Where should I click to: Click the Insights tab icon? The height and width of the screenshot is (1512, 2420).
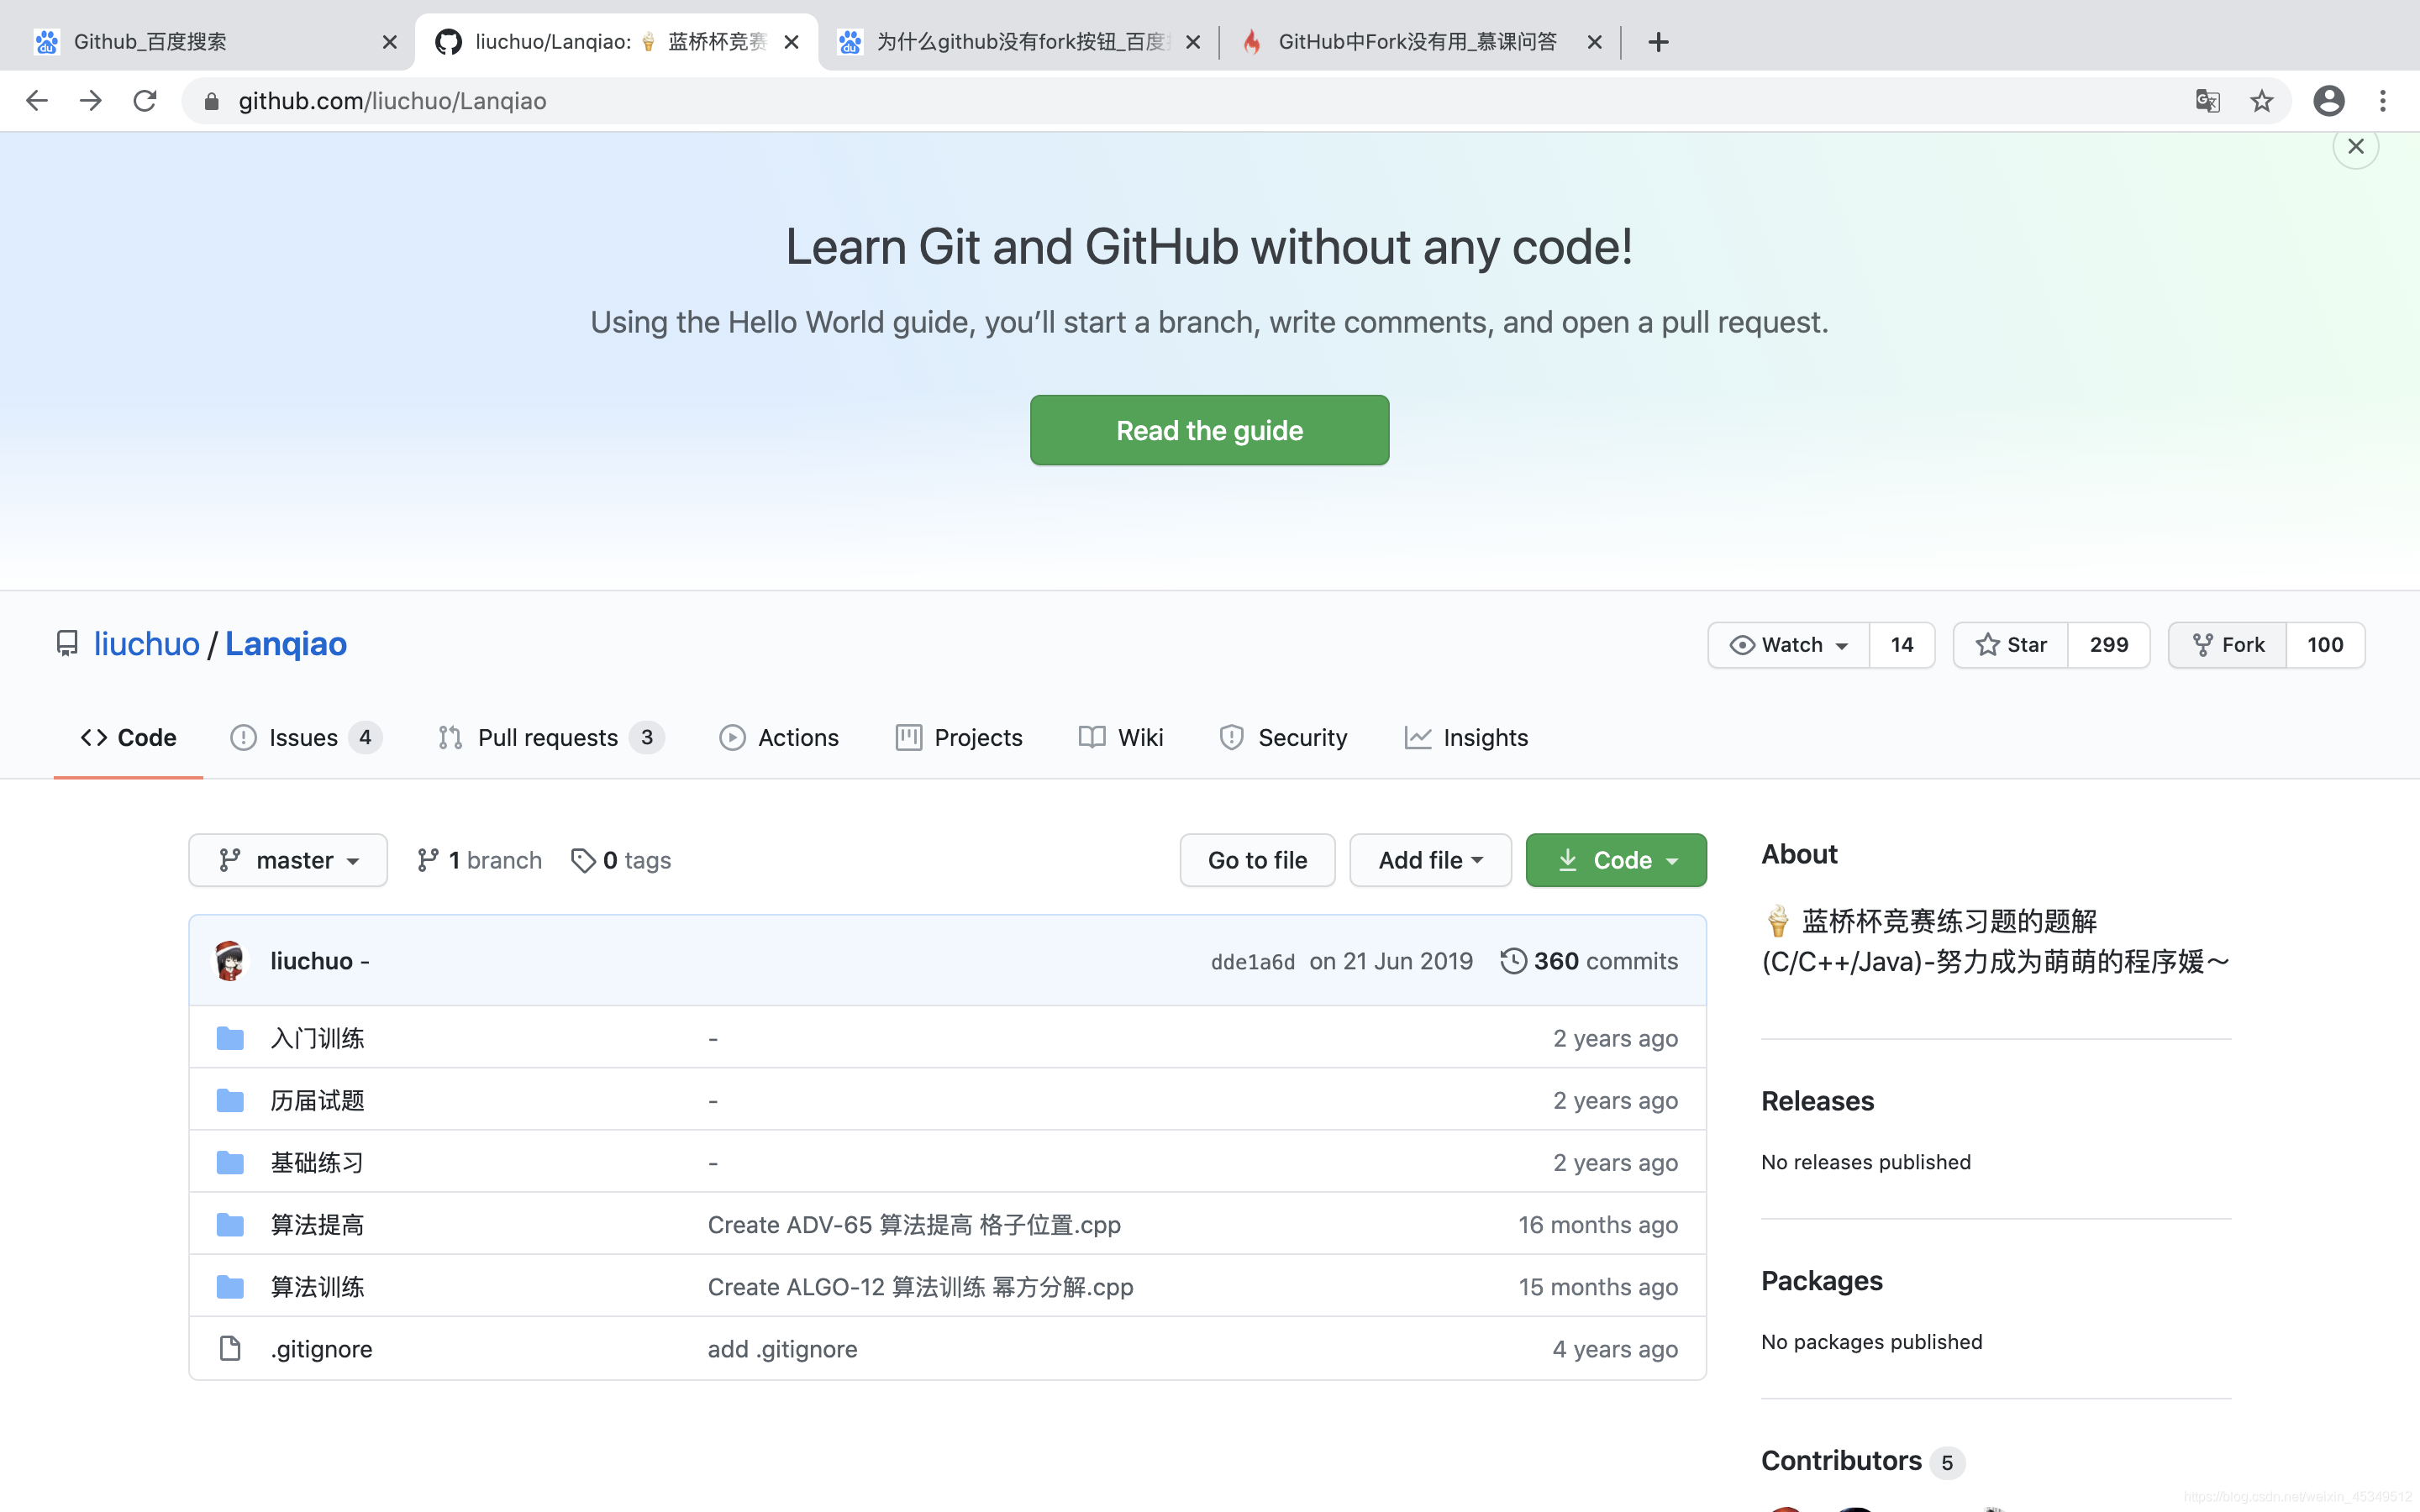(x=1420, y=737)
